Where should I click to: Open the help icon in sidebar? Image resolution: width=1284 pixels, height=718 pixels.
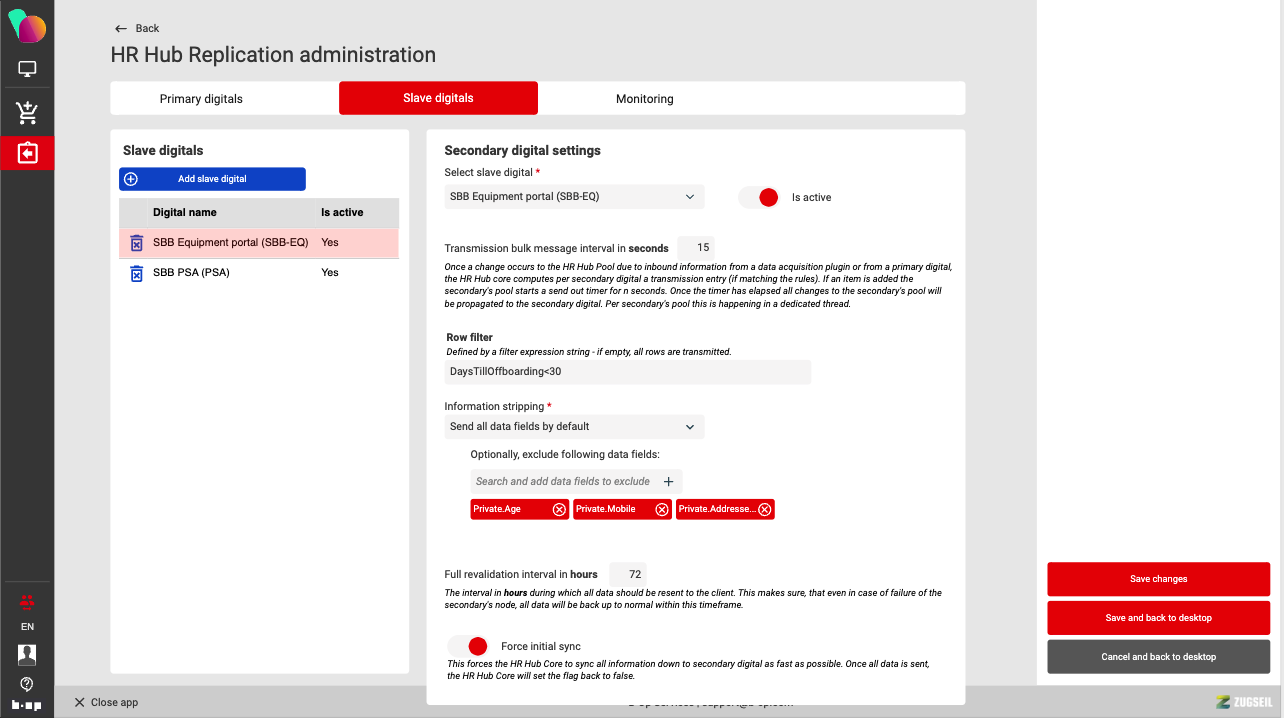(27, 684)
